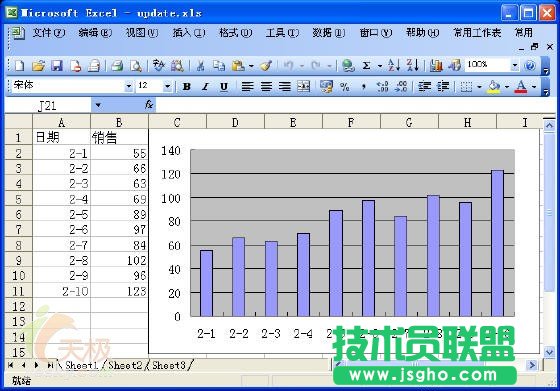Open the 文件 (File) menu

coord(49,33)
